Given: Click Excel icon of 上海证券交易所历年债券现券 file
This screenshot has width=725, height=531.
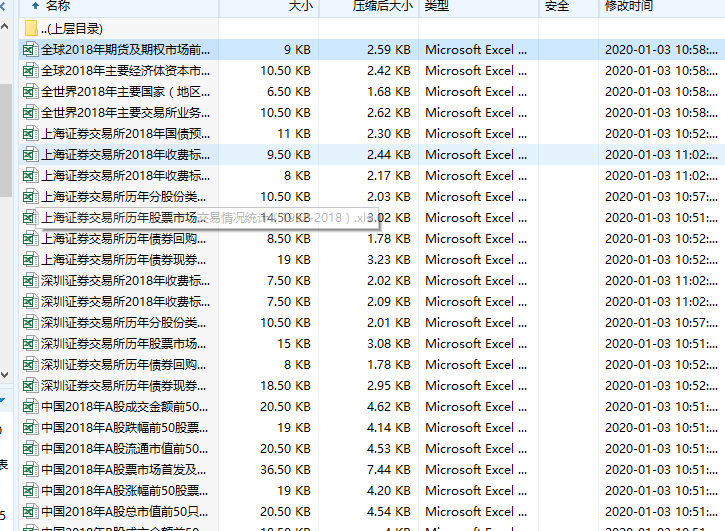Looking at the screenshot, I should coord(31,259).
